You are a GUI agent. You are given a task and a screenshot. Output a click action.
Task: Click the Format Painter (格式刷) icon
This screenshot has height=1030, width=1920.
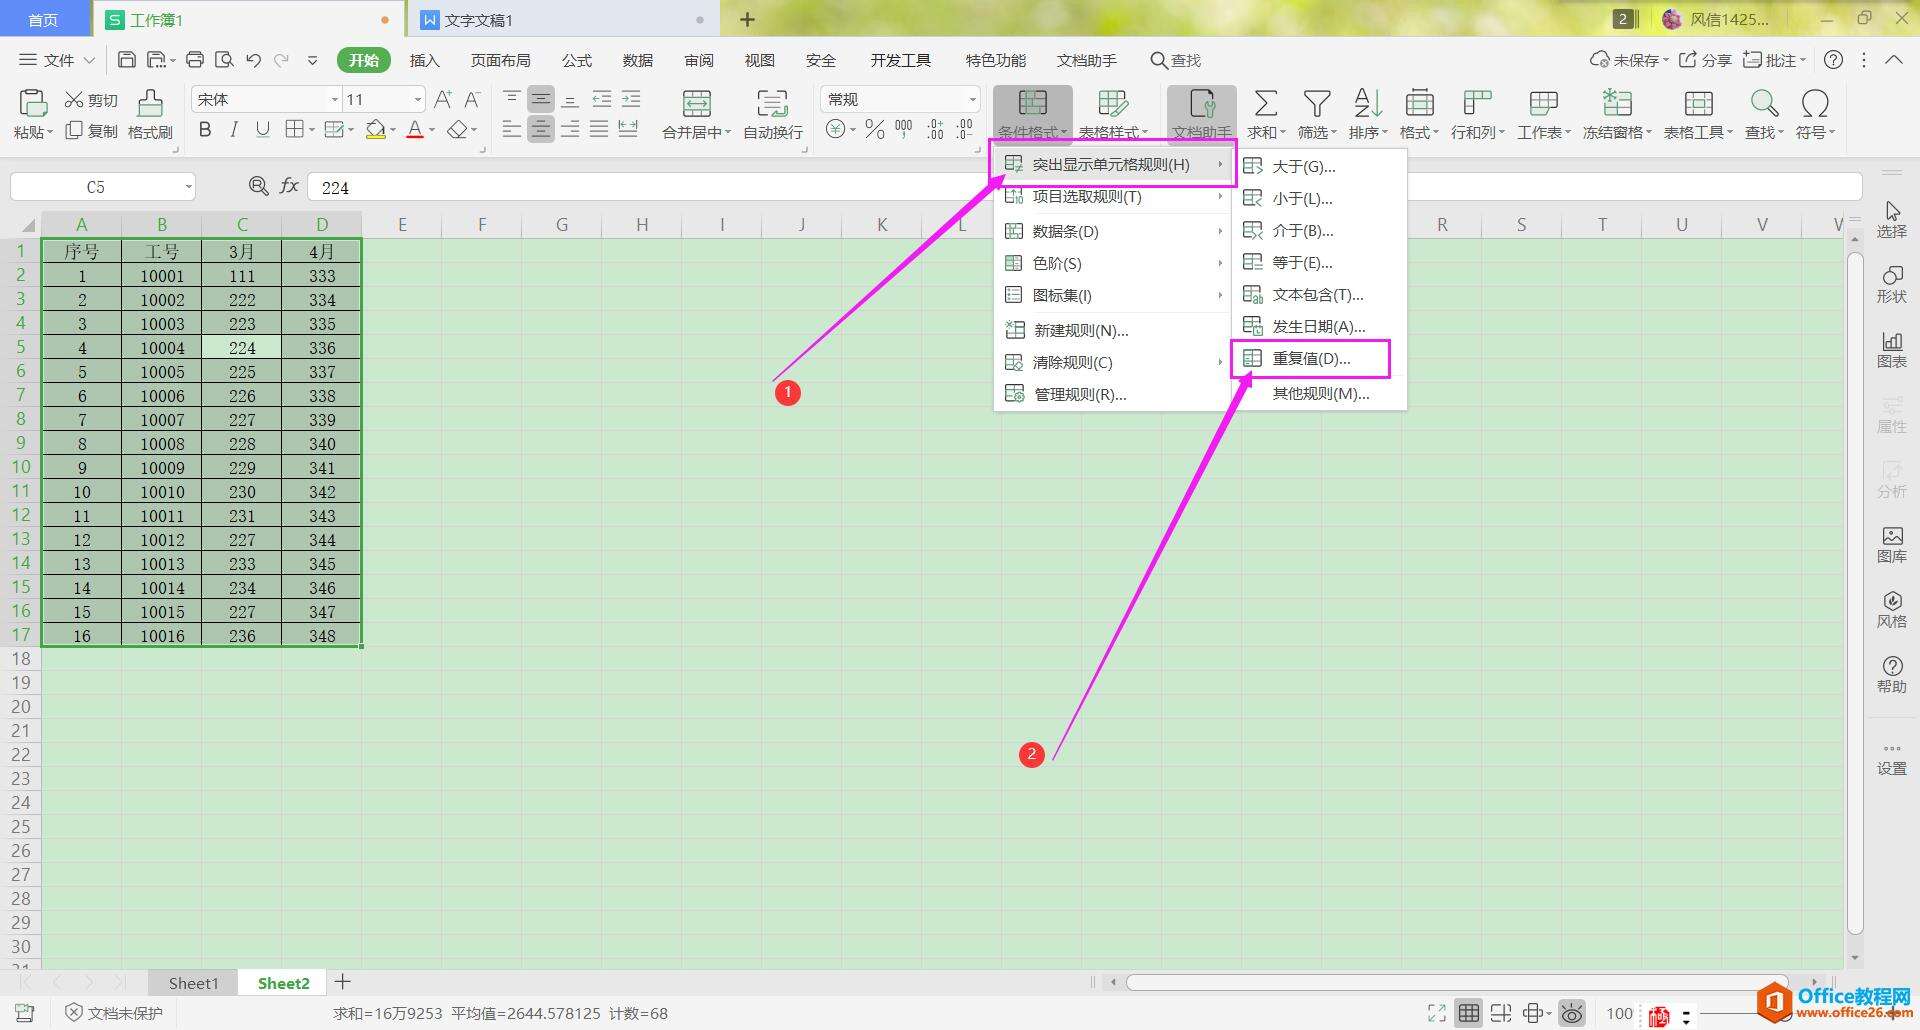(x=150, y=103)
